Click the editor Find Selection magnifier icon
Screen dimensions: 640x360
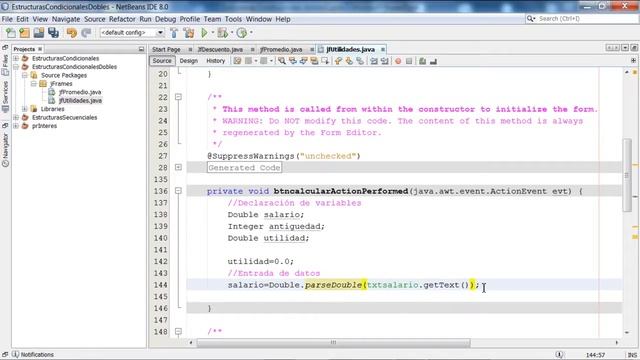coord(282,61)
